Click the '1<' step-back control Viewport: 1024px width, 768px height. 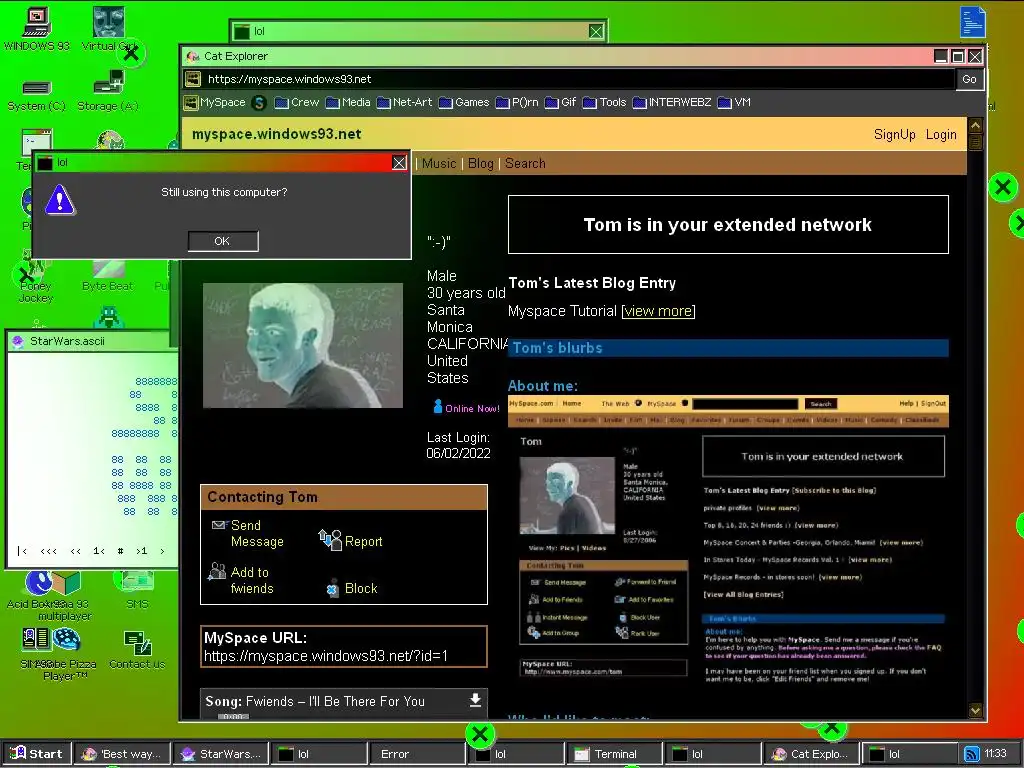pos(99,551)
